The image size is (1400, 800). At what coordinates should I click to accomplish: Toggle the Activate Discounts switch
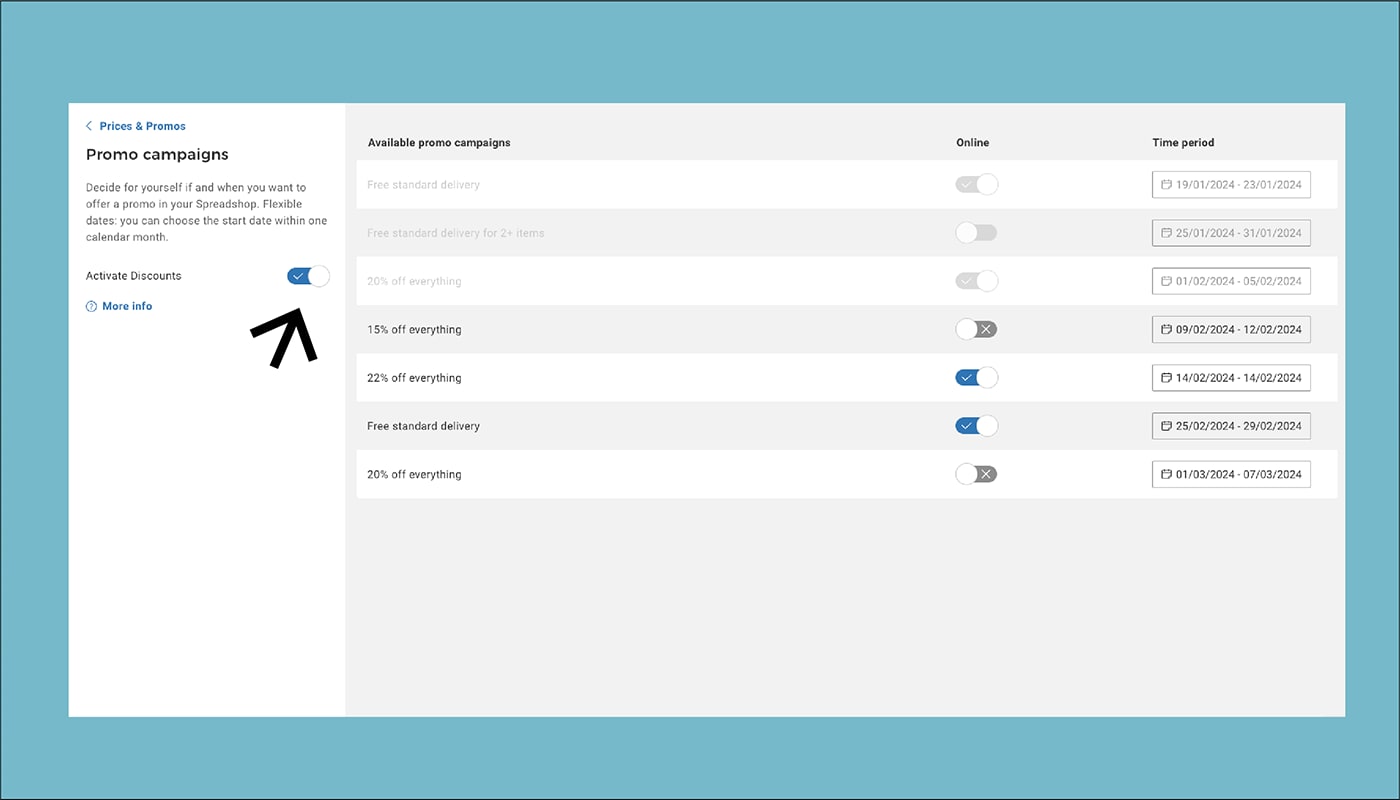(308, 276)
